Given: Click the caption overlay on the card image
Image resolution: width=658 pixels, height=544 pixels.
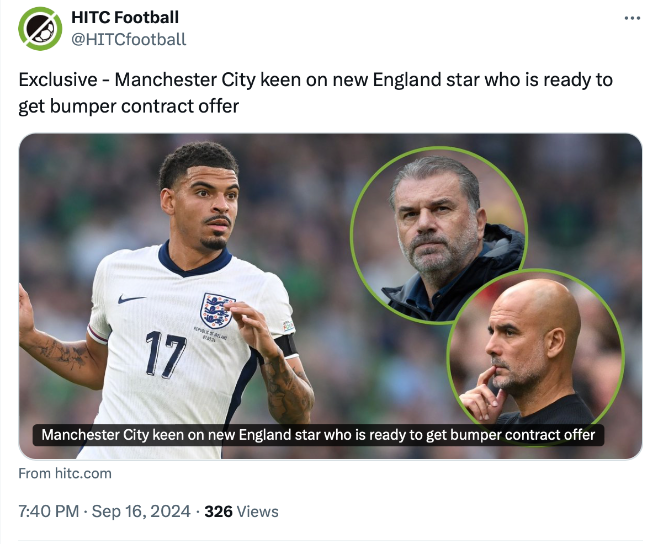Looking at the screenshot, I should tap(318, 435).
